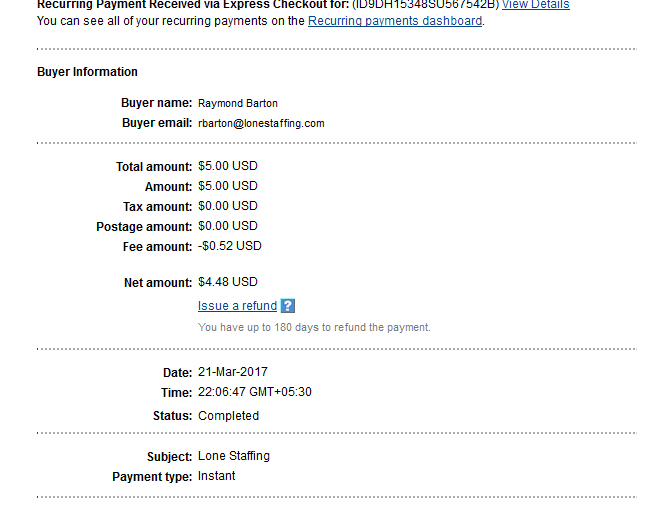Viewport: 664px width, 513px height.
Task: Click the Postage amount label
Action: point(143,227)
